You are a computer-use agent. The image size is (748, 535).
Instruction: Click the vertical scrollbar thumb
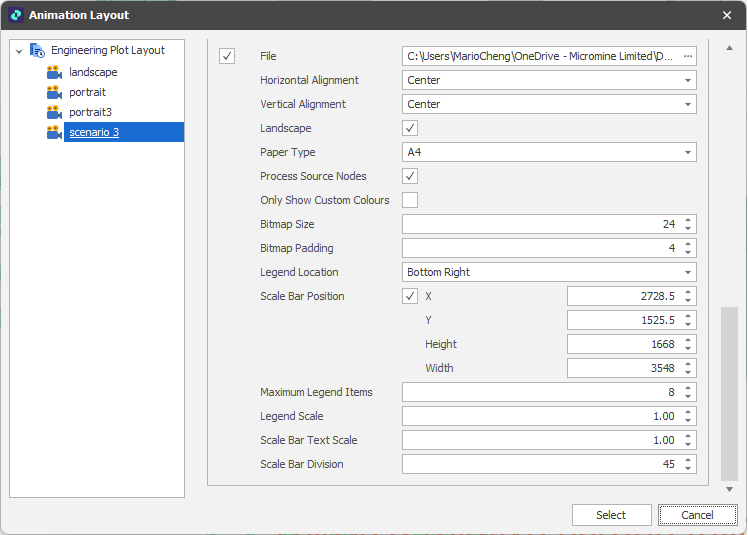click(729, 392)
